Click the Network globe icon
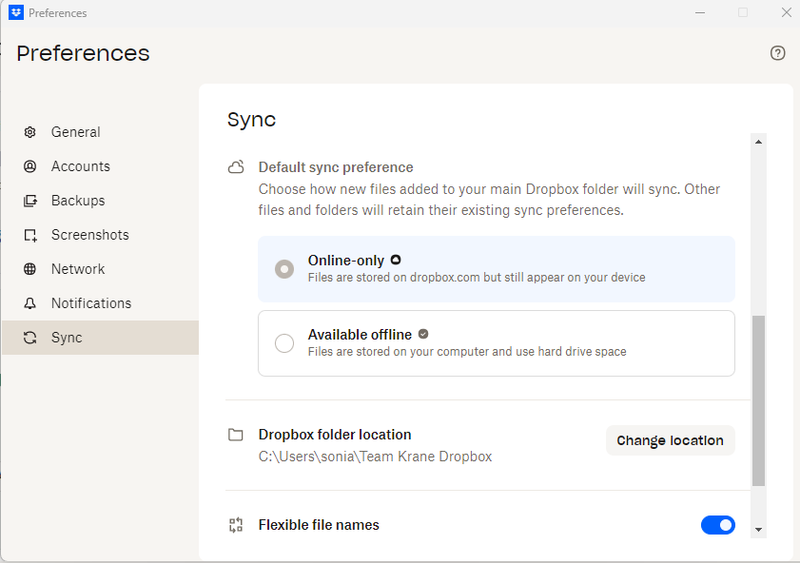Screen dimensions: 800x563 point(30,269)
